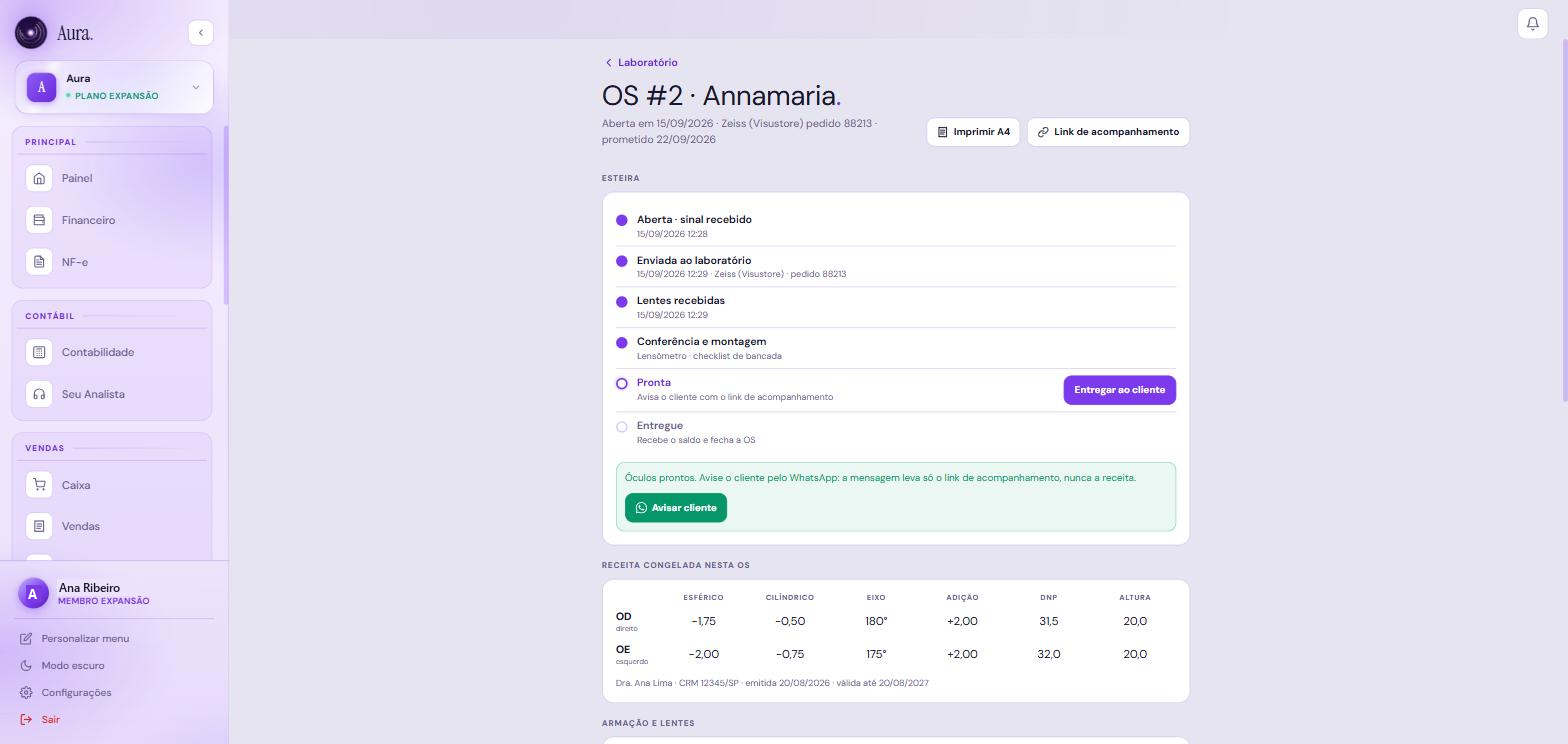Screen dimensions: 1568x744
Task: Click the OD DNP value 31,5
Action: [x=1048, y=621]
